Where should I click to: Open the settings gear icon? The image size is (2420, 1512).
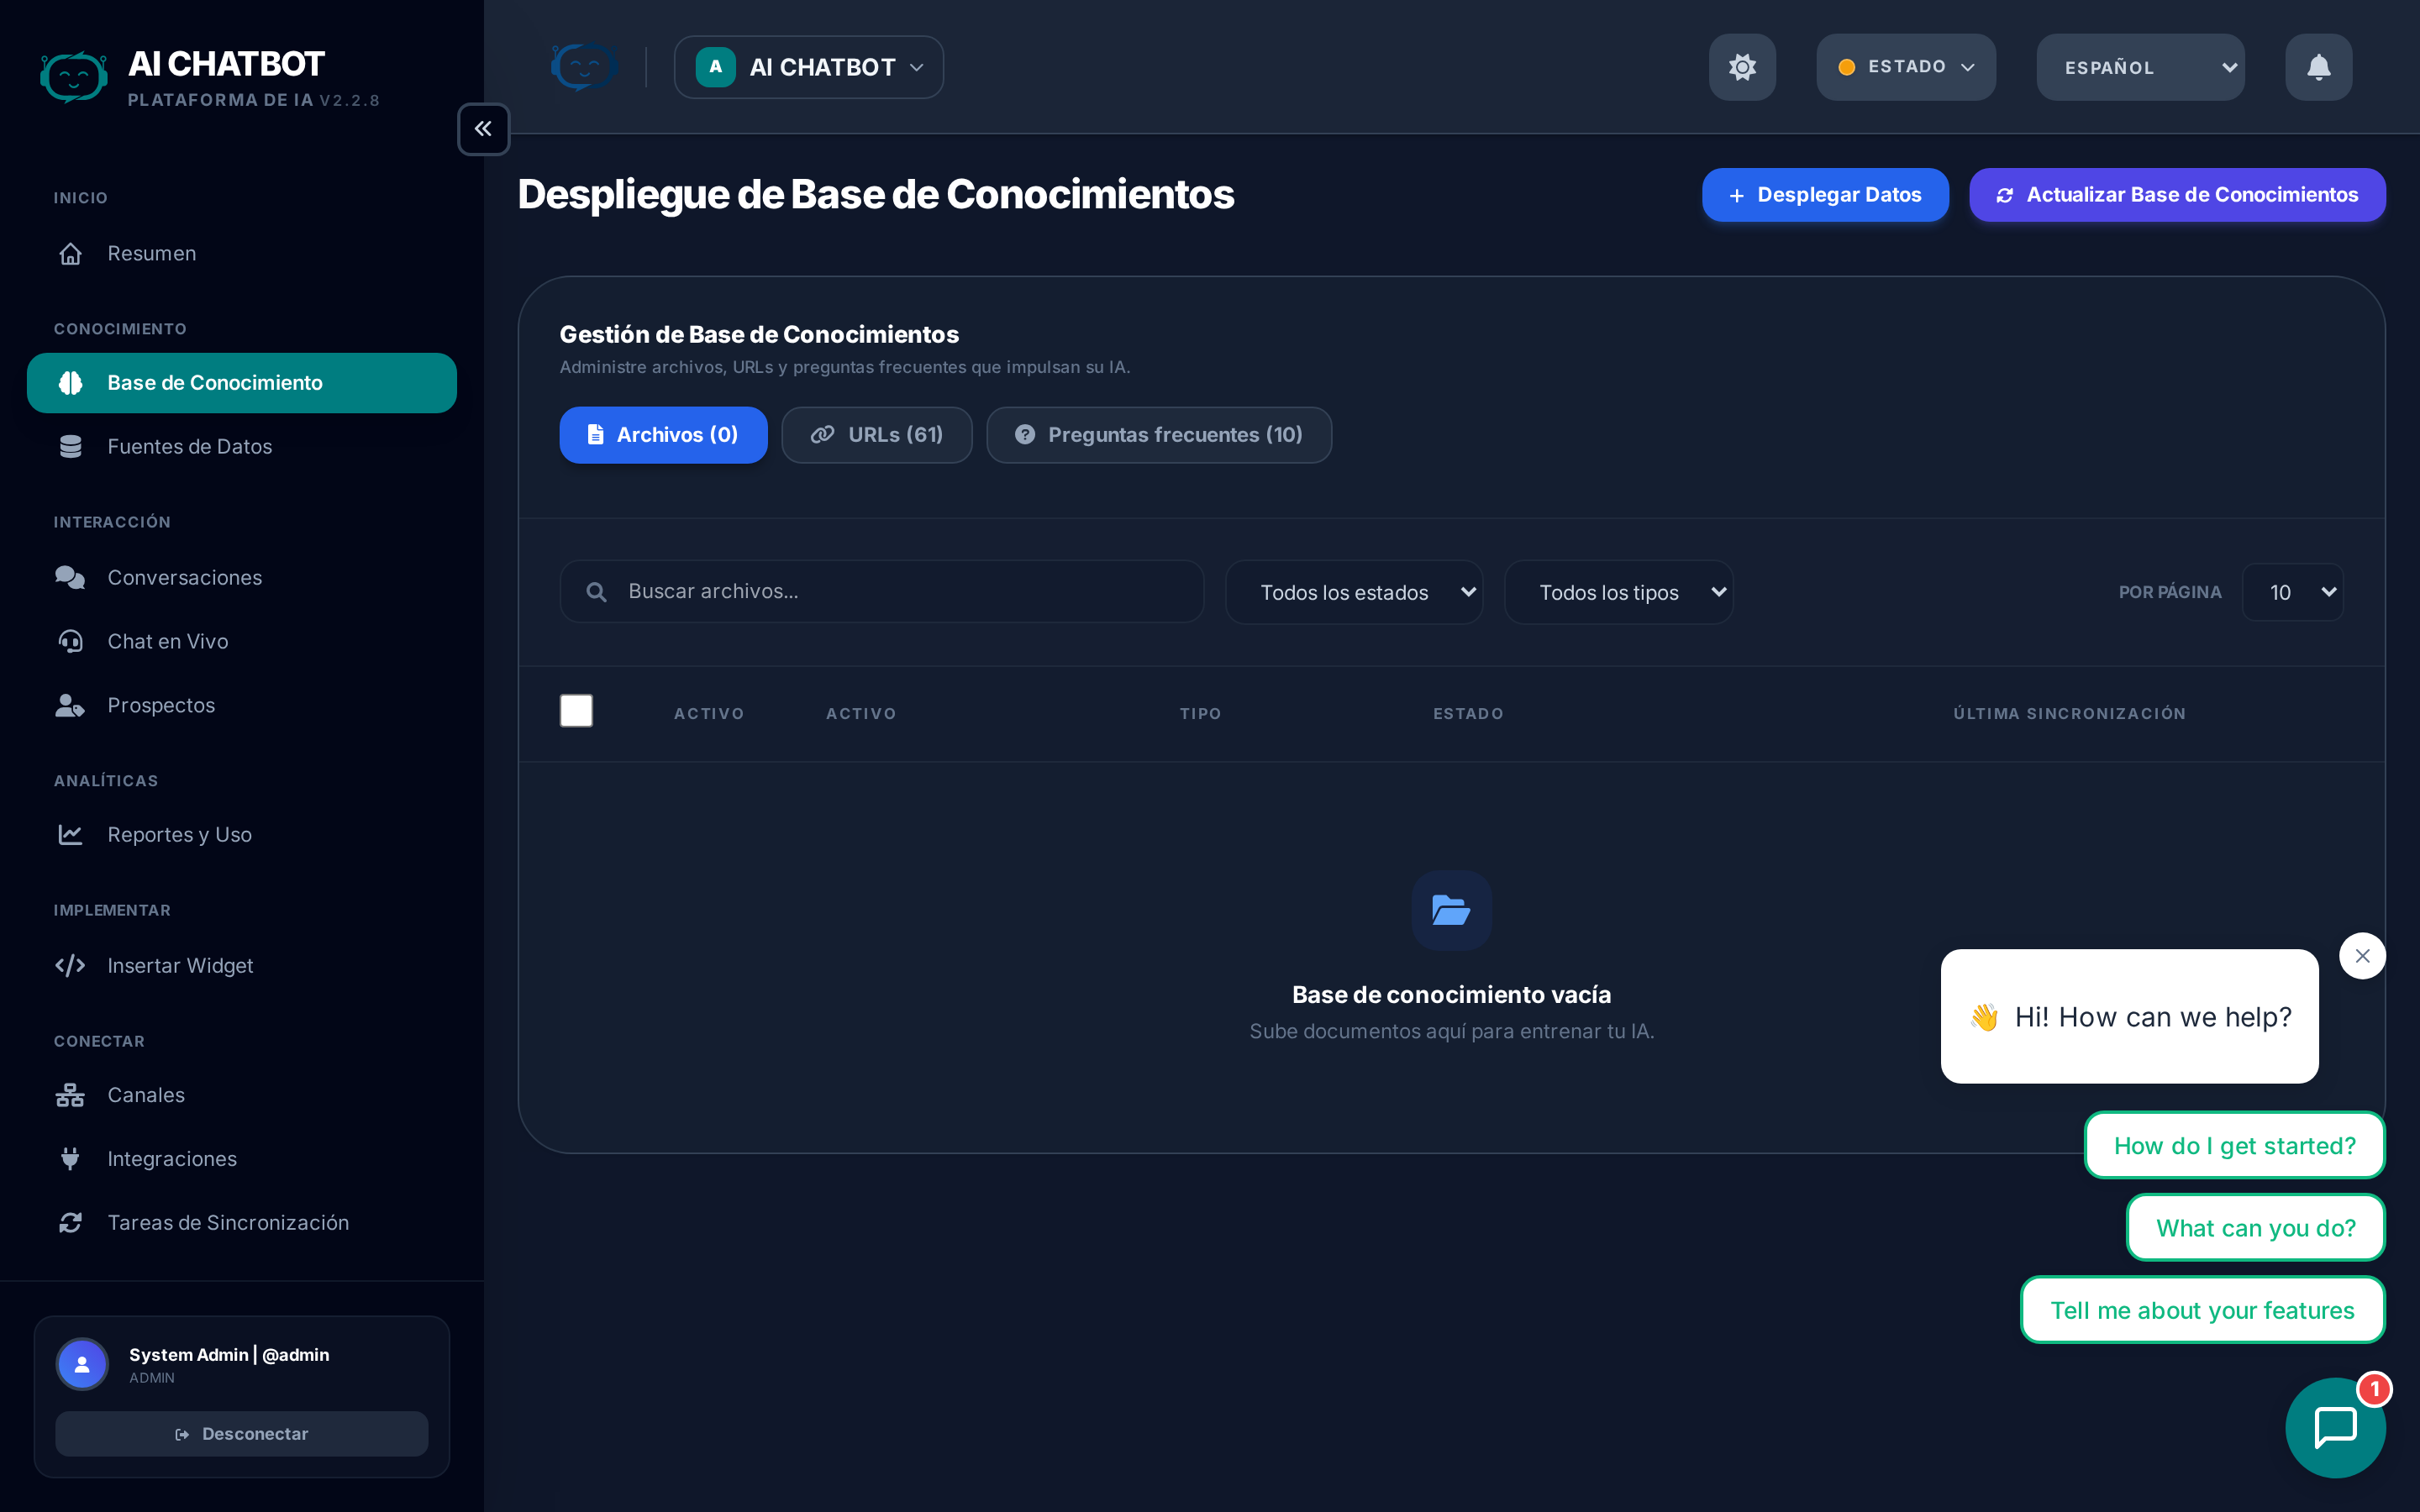(1741, 67)
